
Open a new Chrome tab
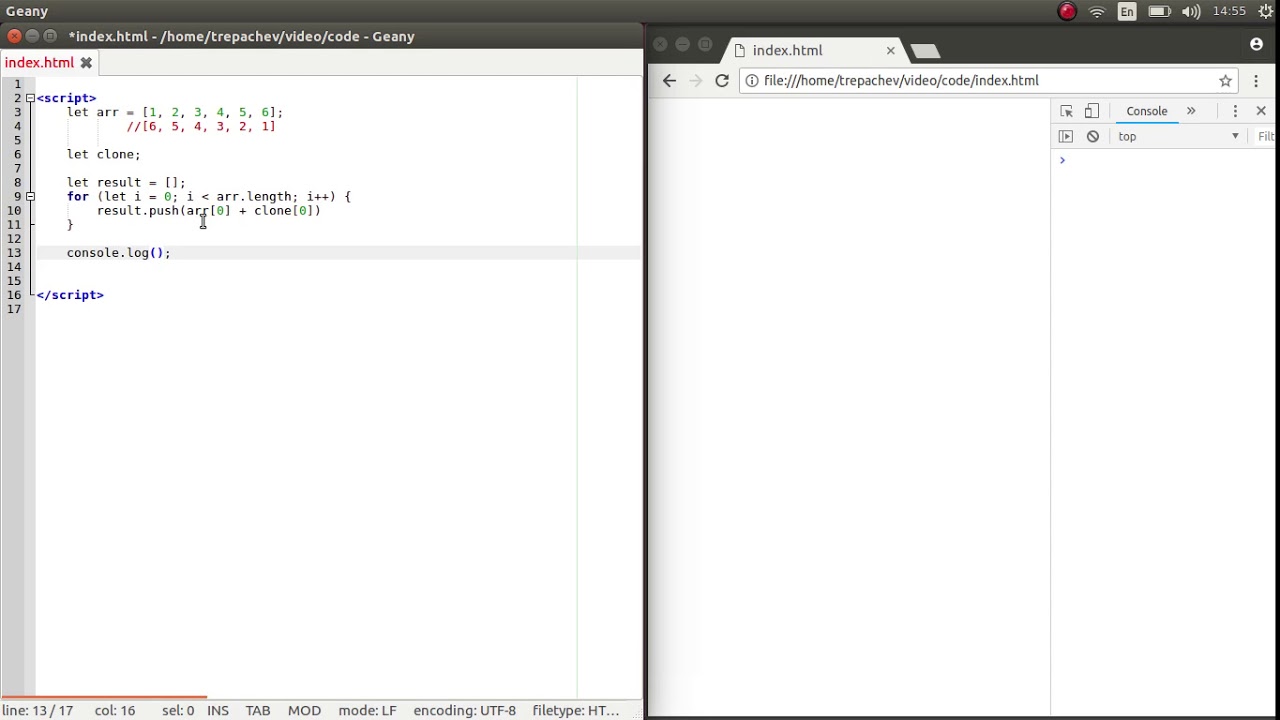925,50
